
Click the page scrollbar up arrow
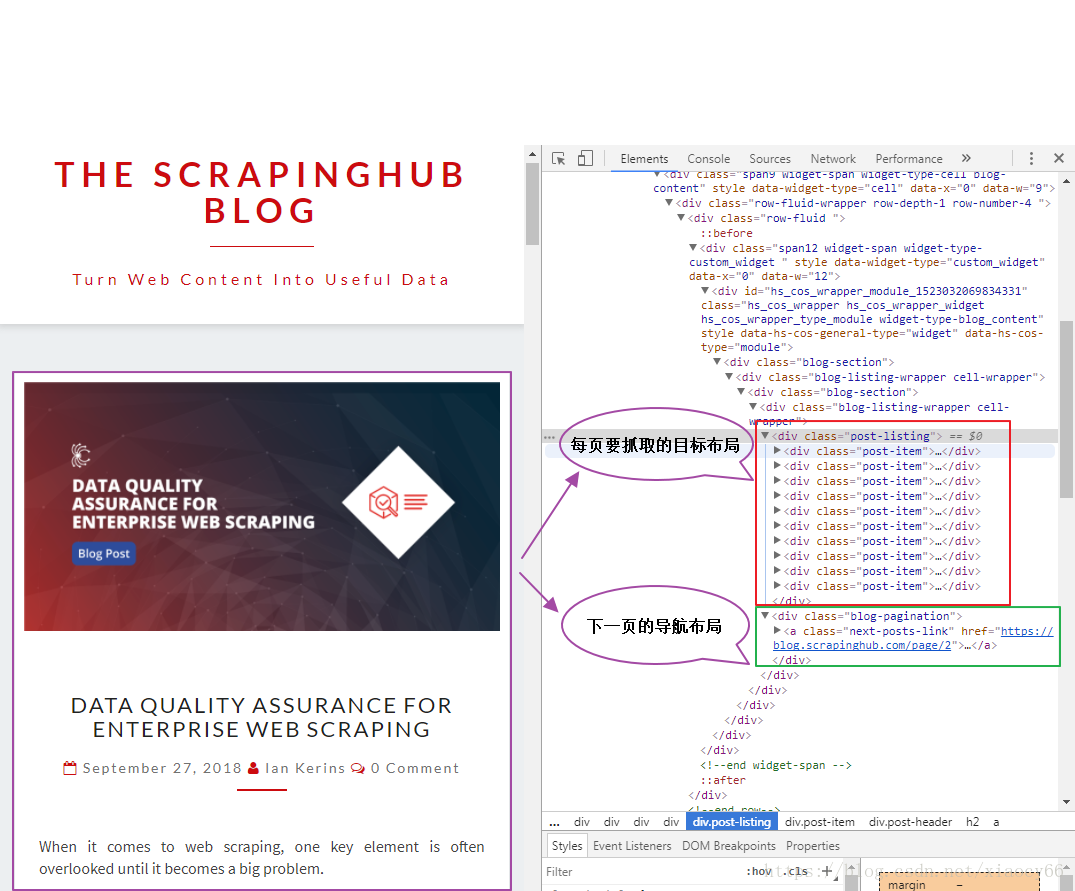coord(532,155)
